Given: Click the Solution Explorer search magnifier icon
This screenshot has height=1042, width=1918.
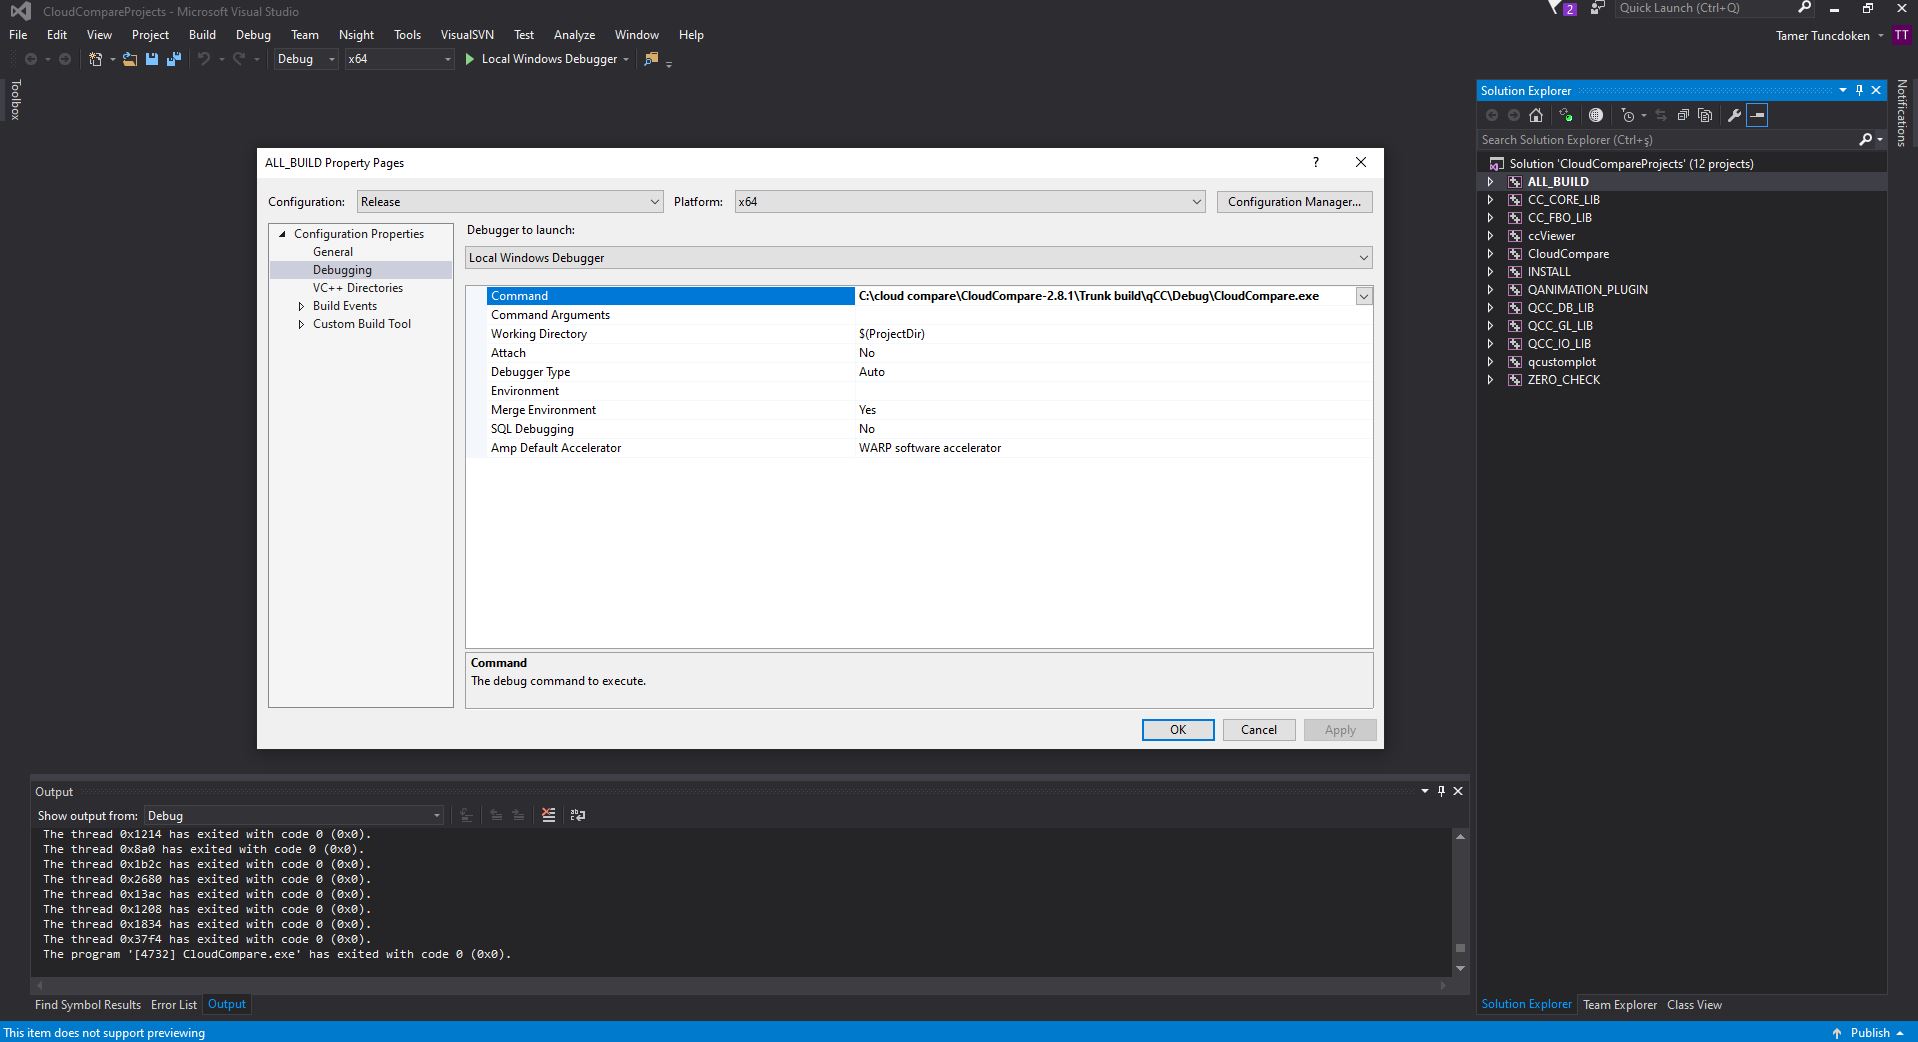Looking at the screenshot, I should point(1865,140).
